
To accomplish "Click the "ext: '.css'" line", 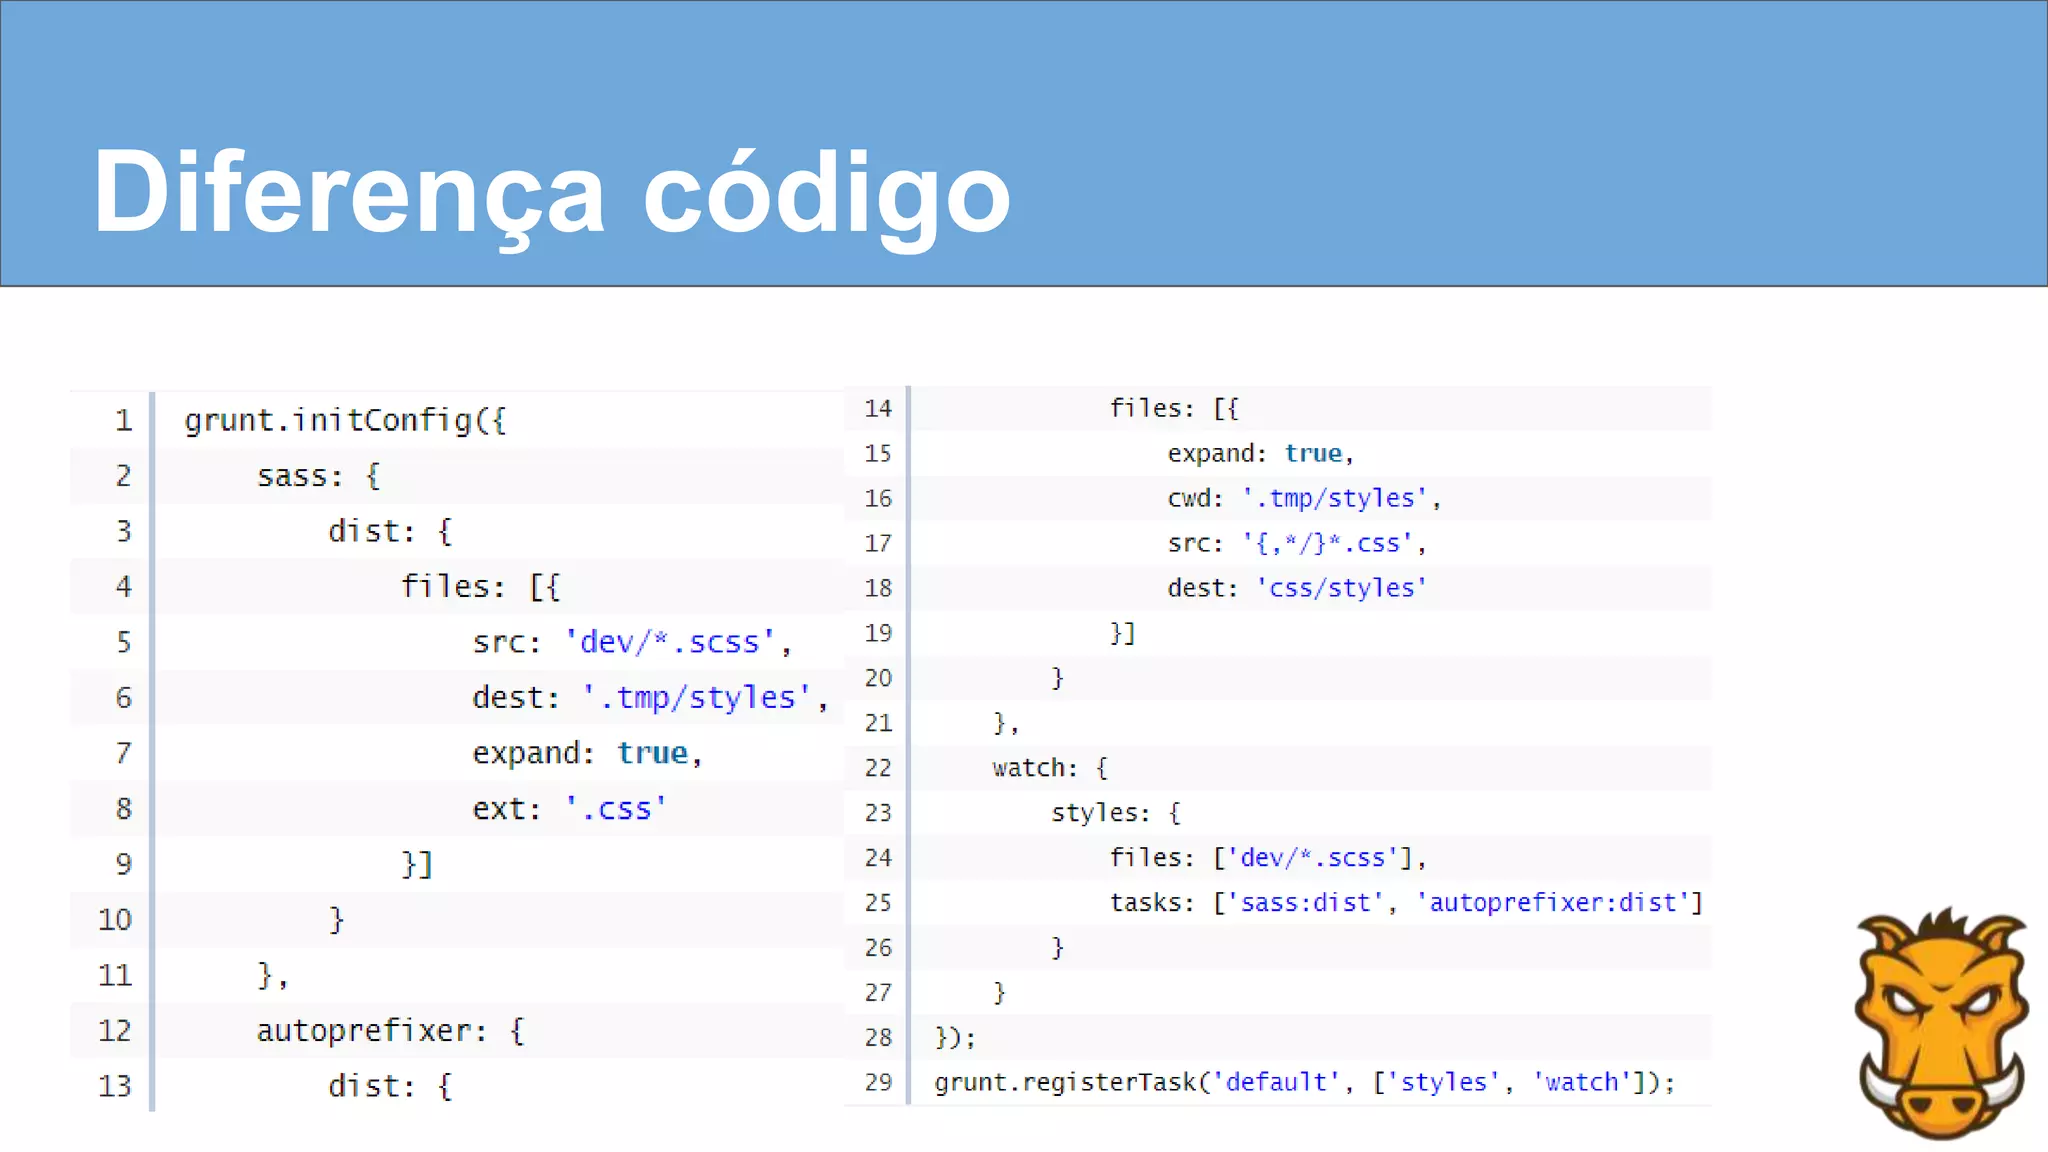I will click(569, 808).
